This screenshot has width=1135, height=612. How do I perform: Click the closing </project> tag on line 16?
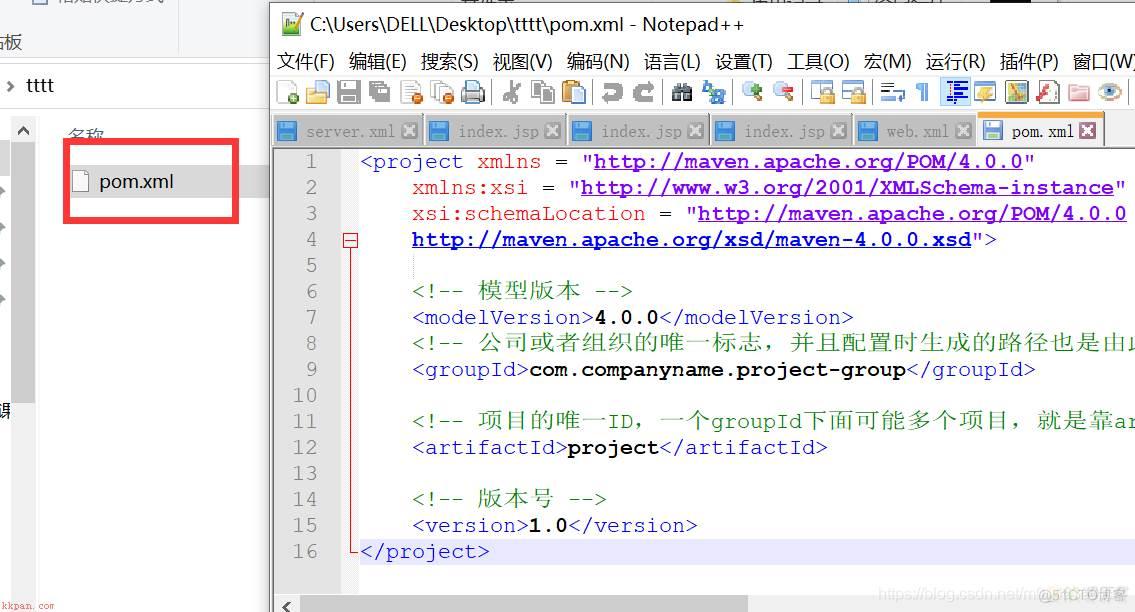point(425,552)
